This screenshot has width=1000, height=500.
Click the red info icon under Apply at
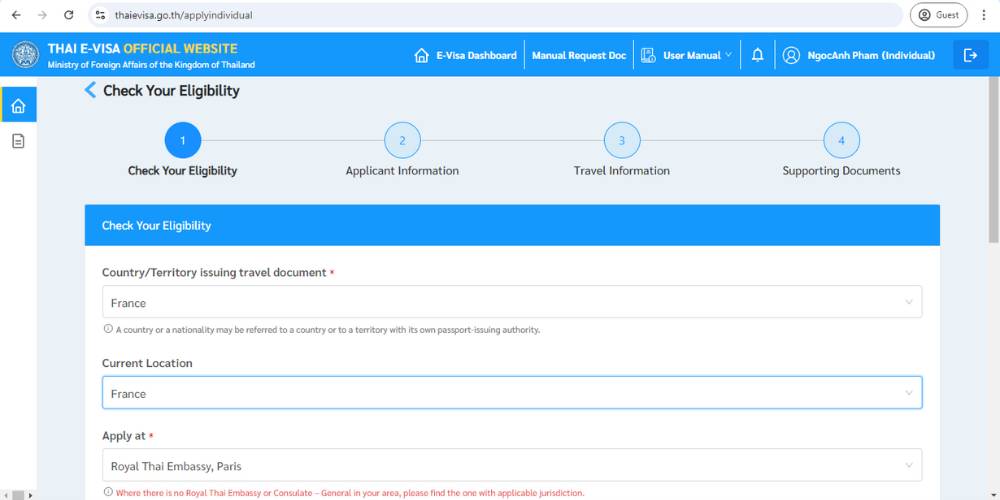108,492
